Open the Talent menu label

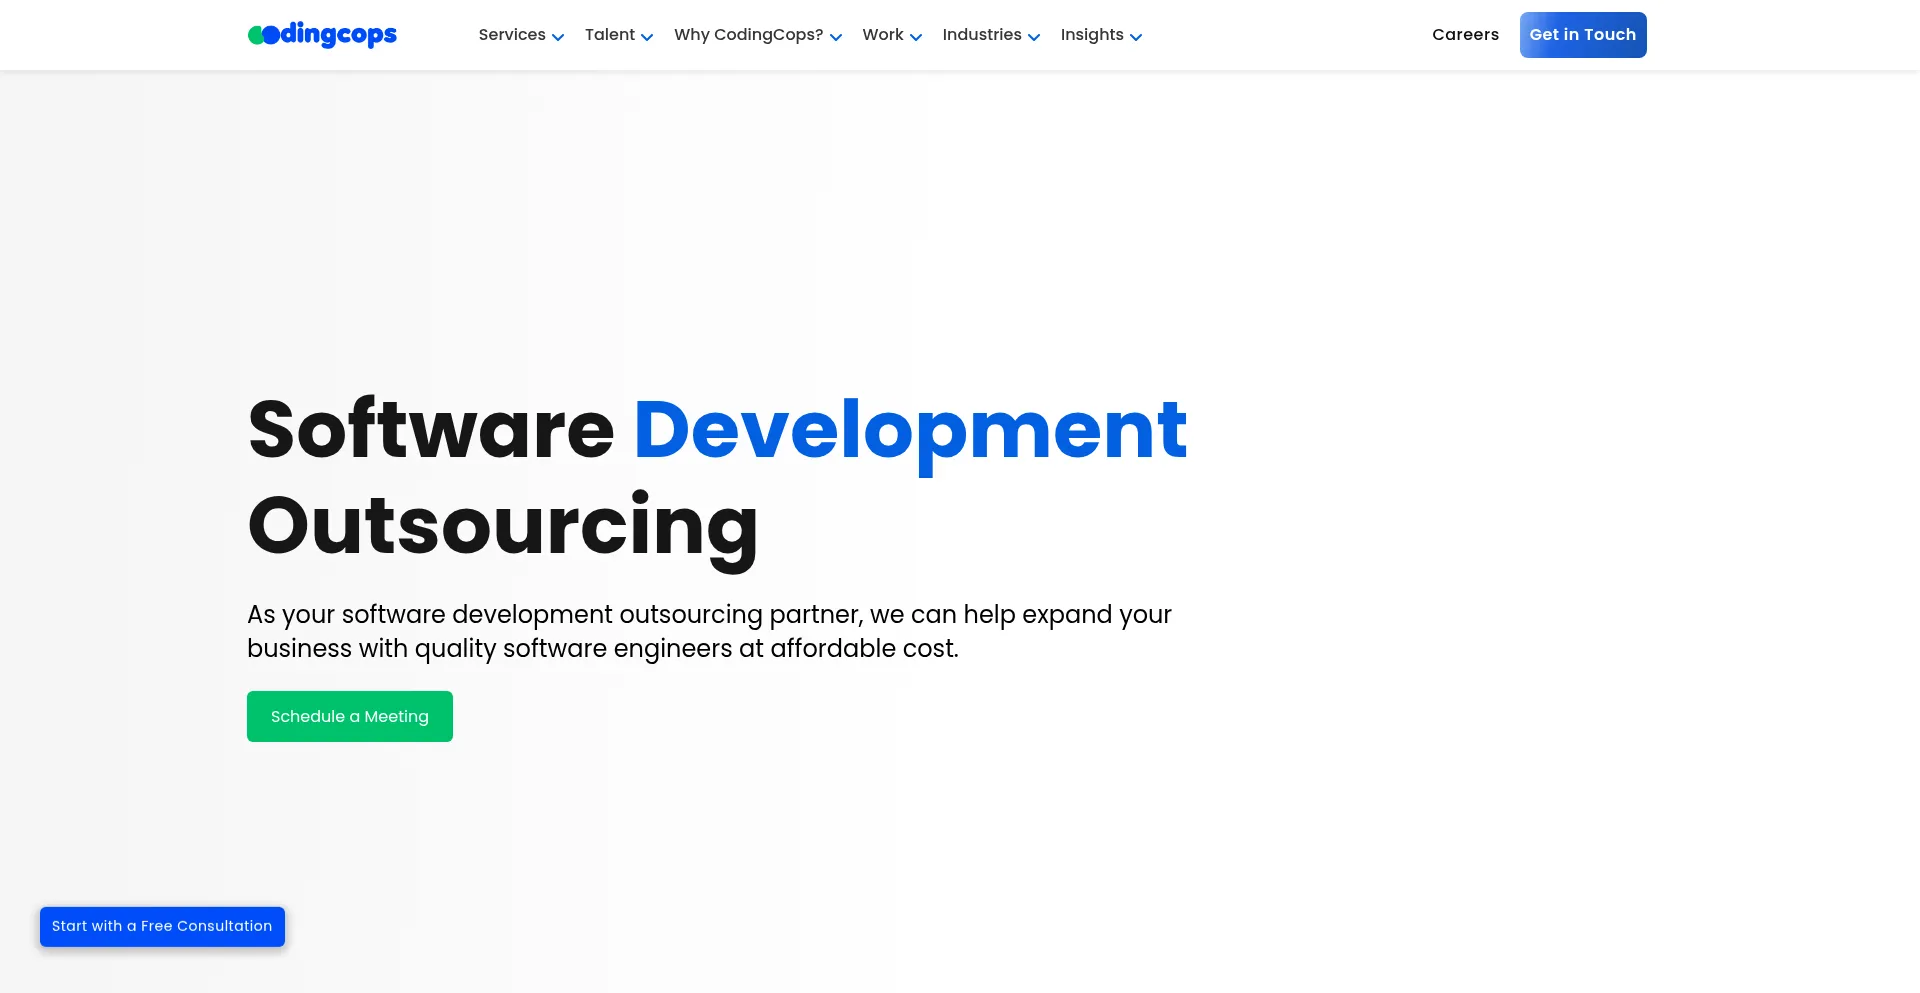coord(610,35)
